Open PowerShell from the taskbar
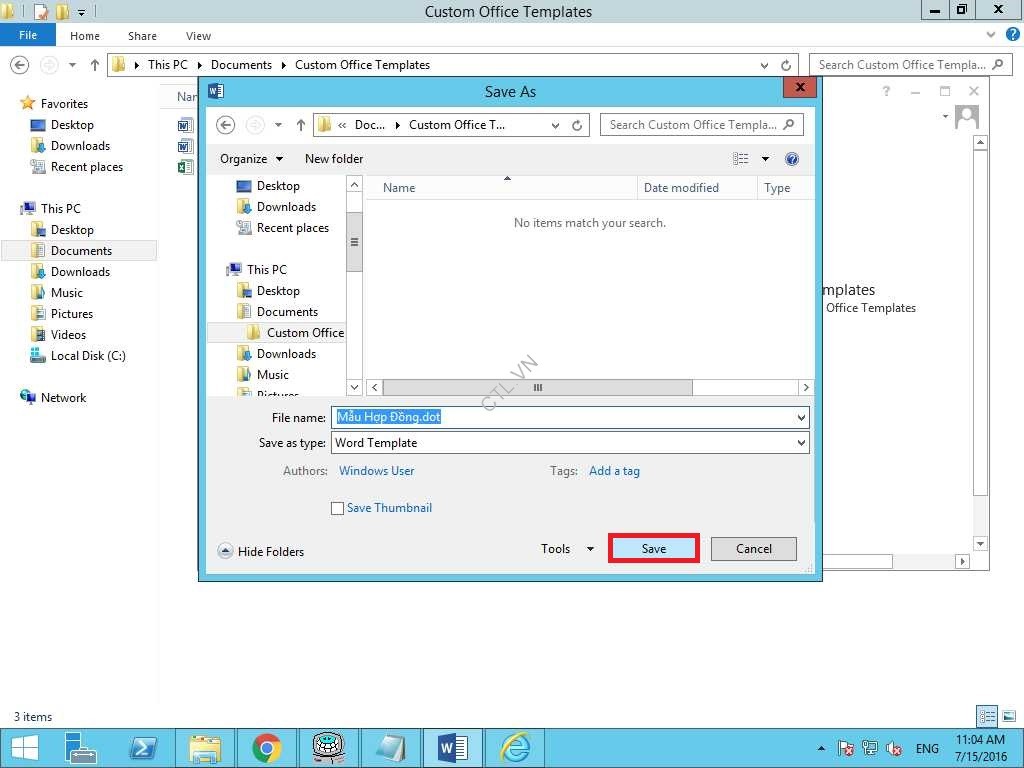Screen dimensions: 1024x768 (143, 747)
